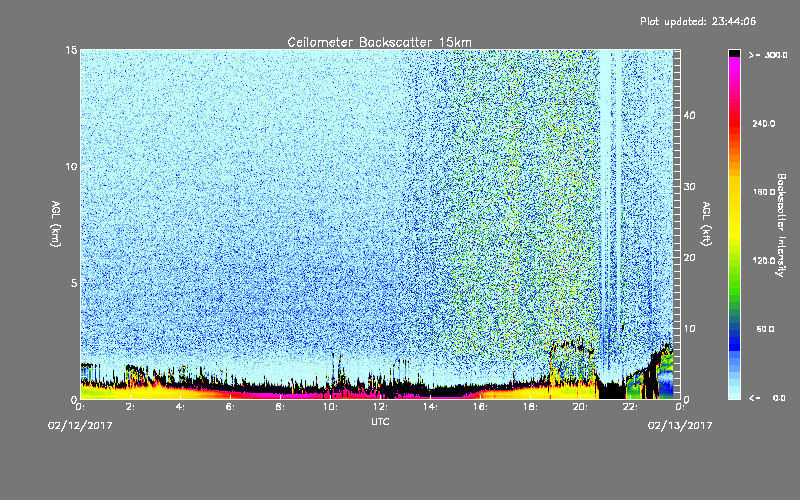
Task: Select the "5" tick on km axis
Action: point(74,283)
